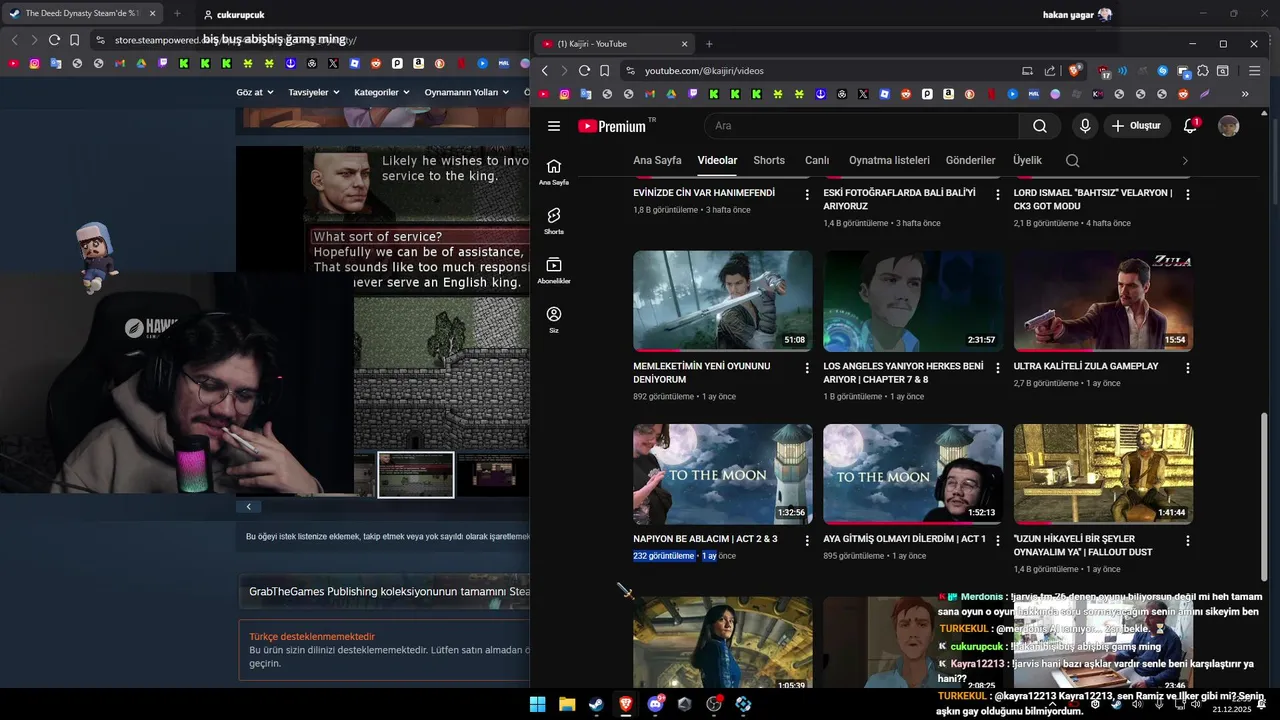Reload the YouTube page
The width and height of the screenshot is (1280, 720).
(x=584, y=71)
